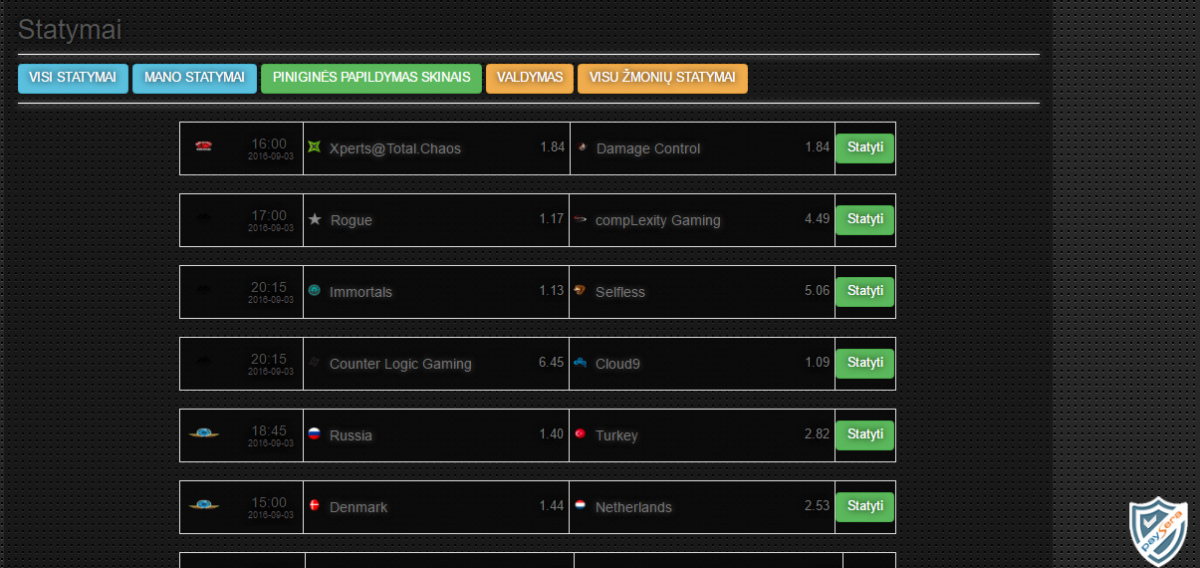Image resolution: width=1200 pixels, height=568 pixels.
Task: Click Statyti for Denmark vs Netherlands
Action: click(x=865, y=507)
